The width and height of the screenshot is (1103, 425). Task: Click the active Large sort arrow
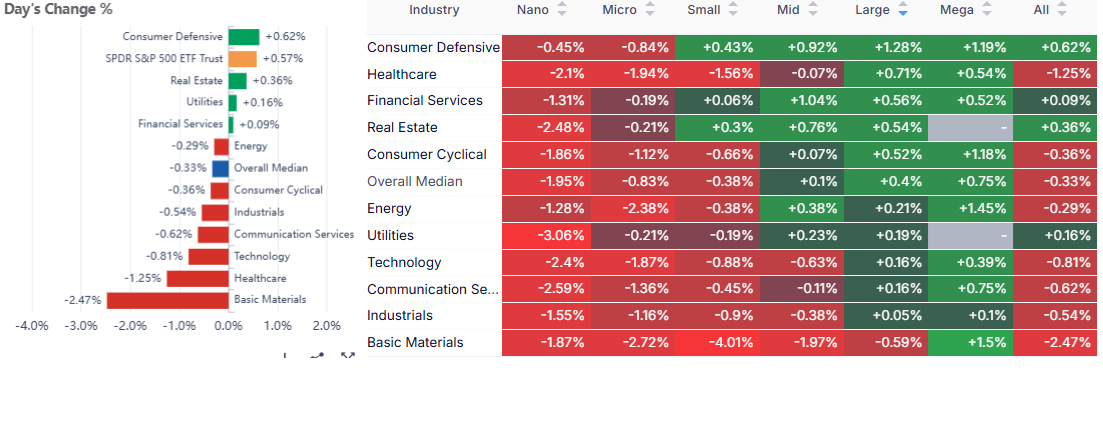(903, 10)
